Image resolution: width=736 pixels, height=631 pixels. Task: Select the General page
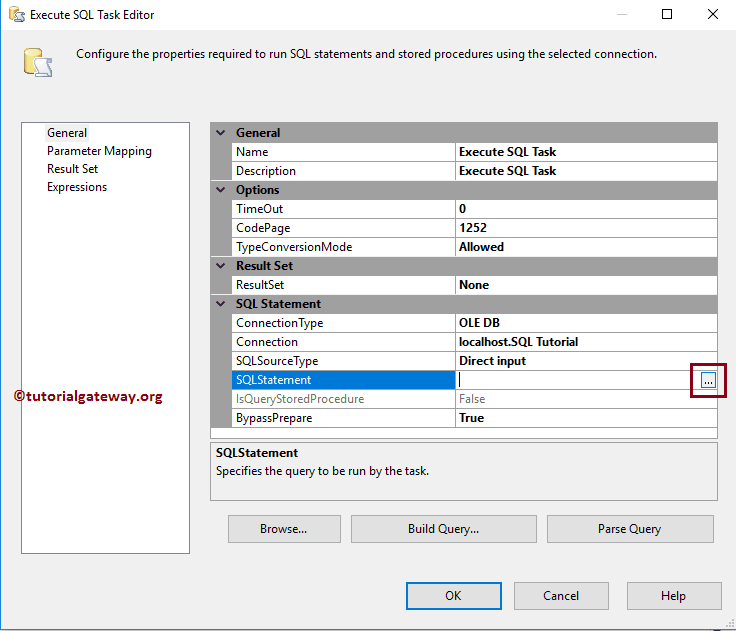pyautogui.click(x=67, y=133)
